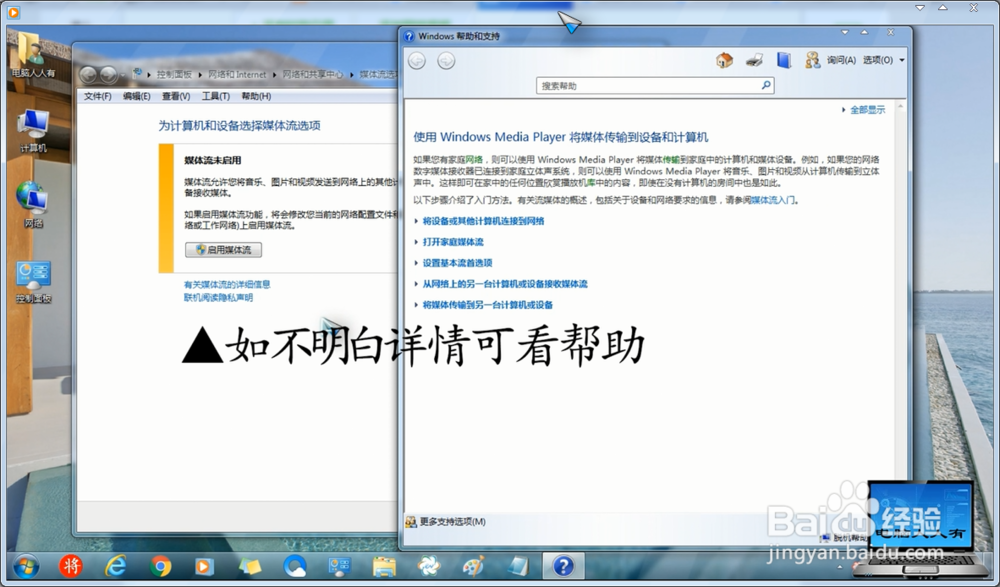1000x587 pixels.
Task: Open 电脑人人有 desktop folder icon
Action: point(33,56)
